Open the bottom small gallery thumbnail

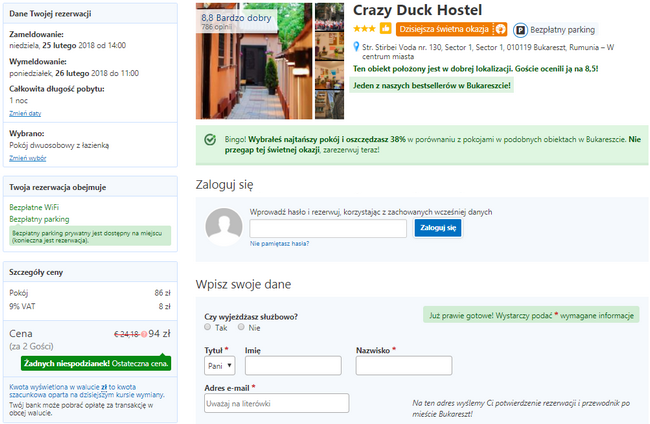(330, 105)
